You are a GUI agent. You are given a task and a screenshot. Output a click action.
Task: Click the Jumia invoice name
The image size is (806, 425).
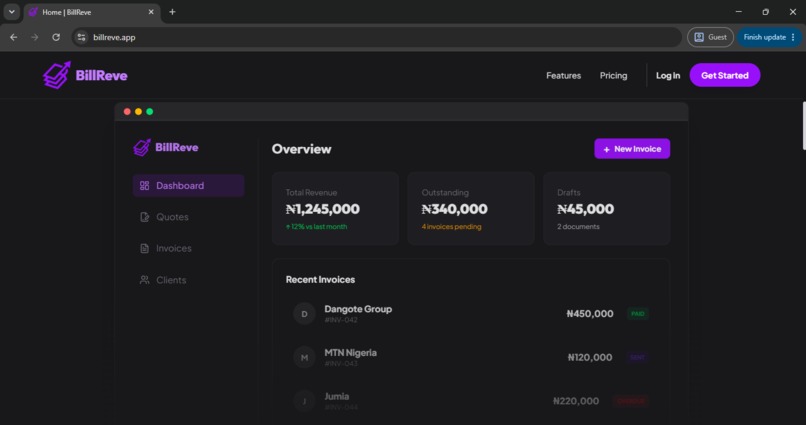337,396
